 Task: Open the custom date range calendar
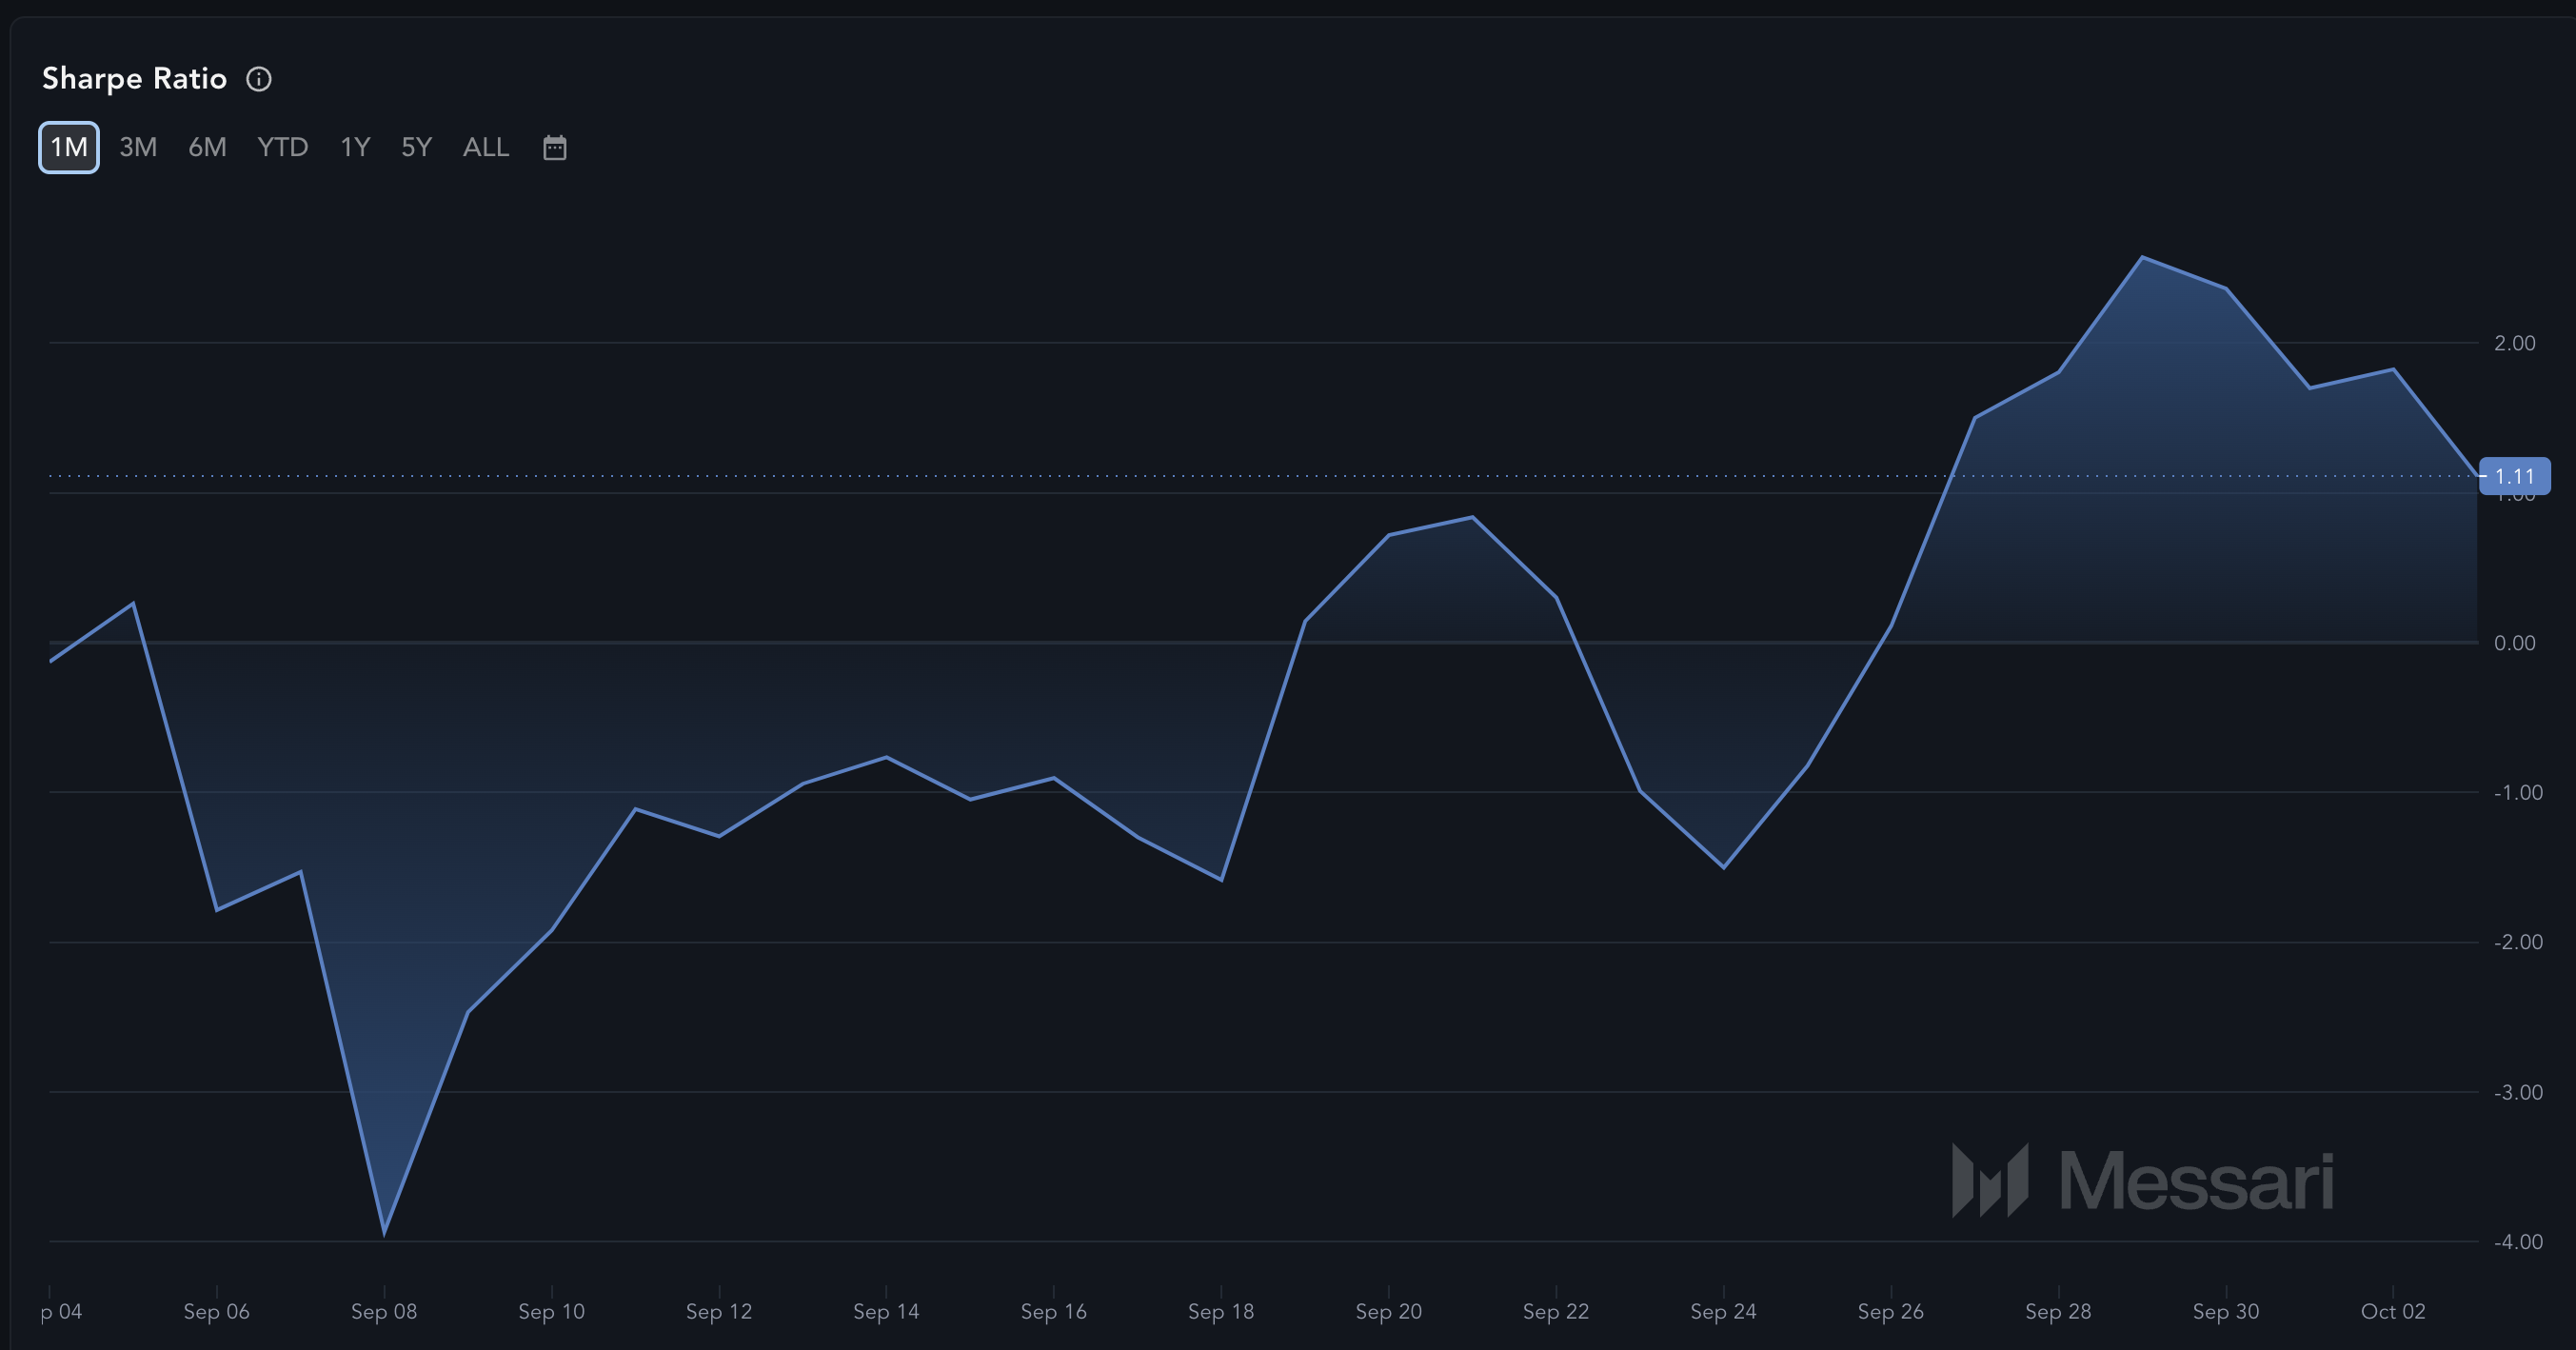pyautogui.click(x=554, y=148)
